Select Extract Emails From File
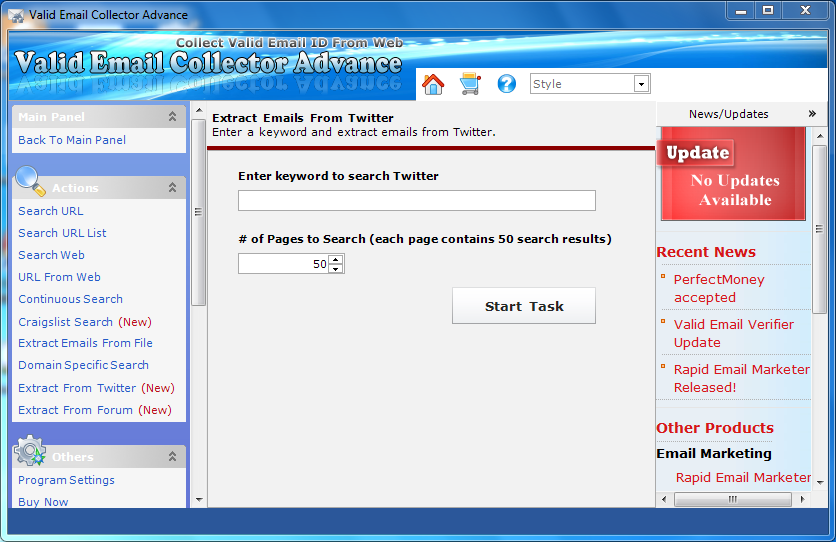This screenshot has height=542, width=836. (x=85, y=343)
